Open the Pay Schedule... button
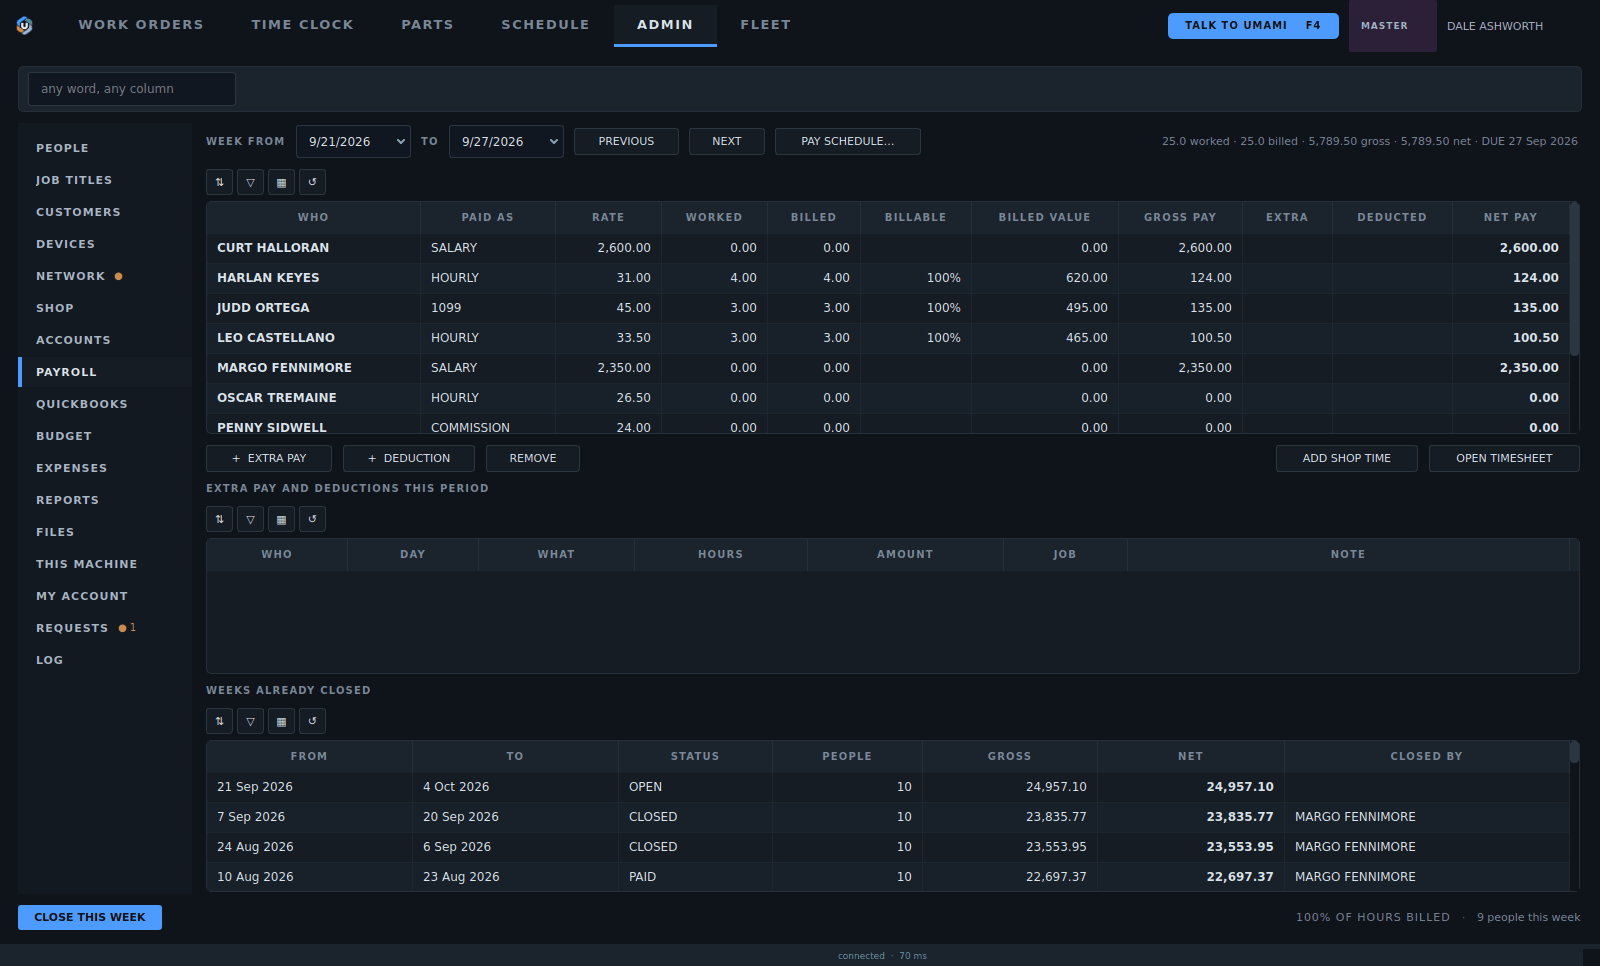Viewport: 1600px width, 966px height. pyautogui.click(x=847, y=141)
